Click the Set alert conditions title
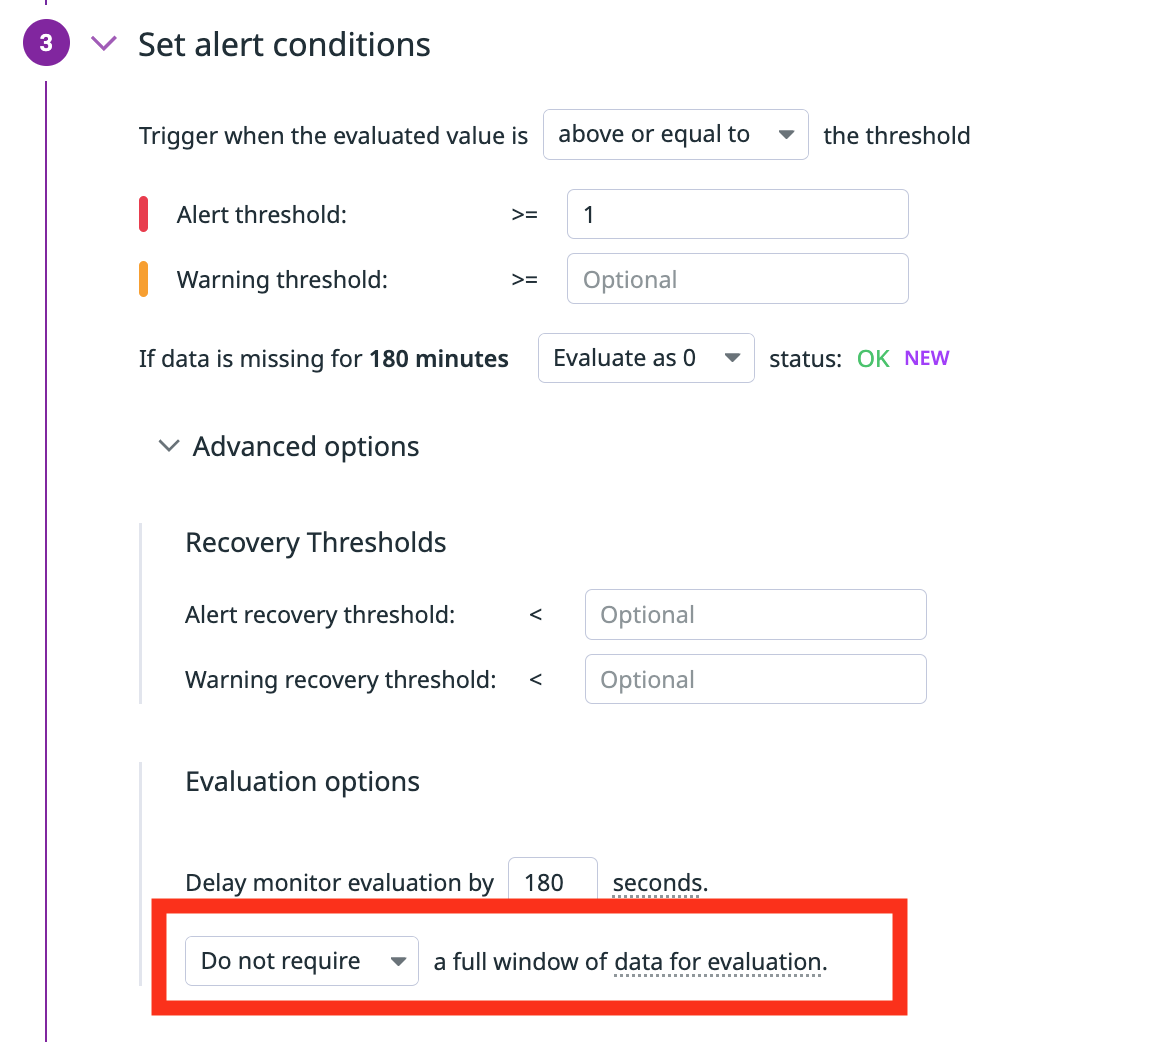1166x1042 pixels. (284, 44)
